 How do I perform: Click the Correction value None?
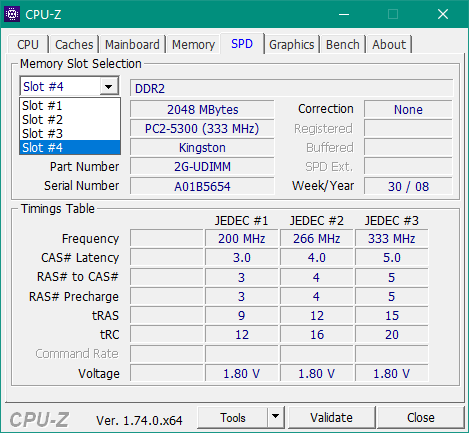pyautogui.click(x=408, y=110)
